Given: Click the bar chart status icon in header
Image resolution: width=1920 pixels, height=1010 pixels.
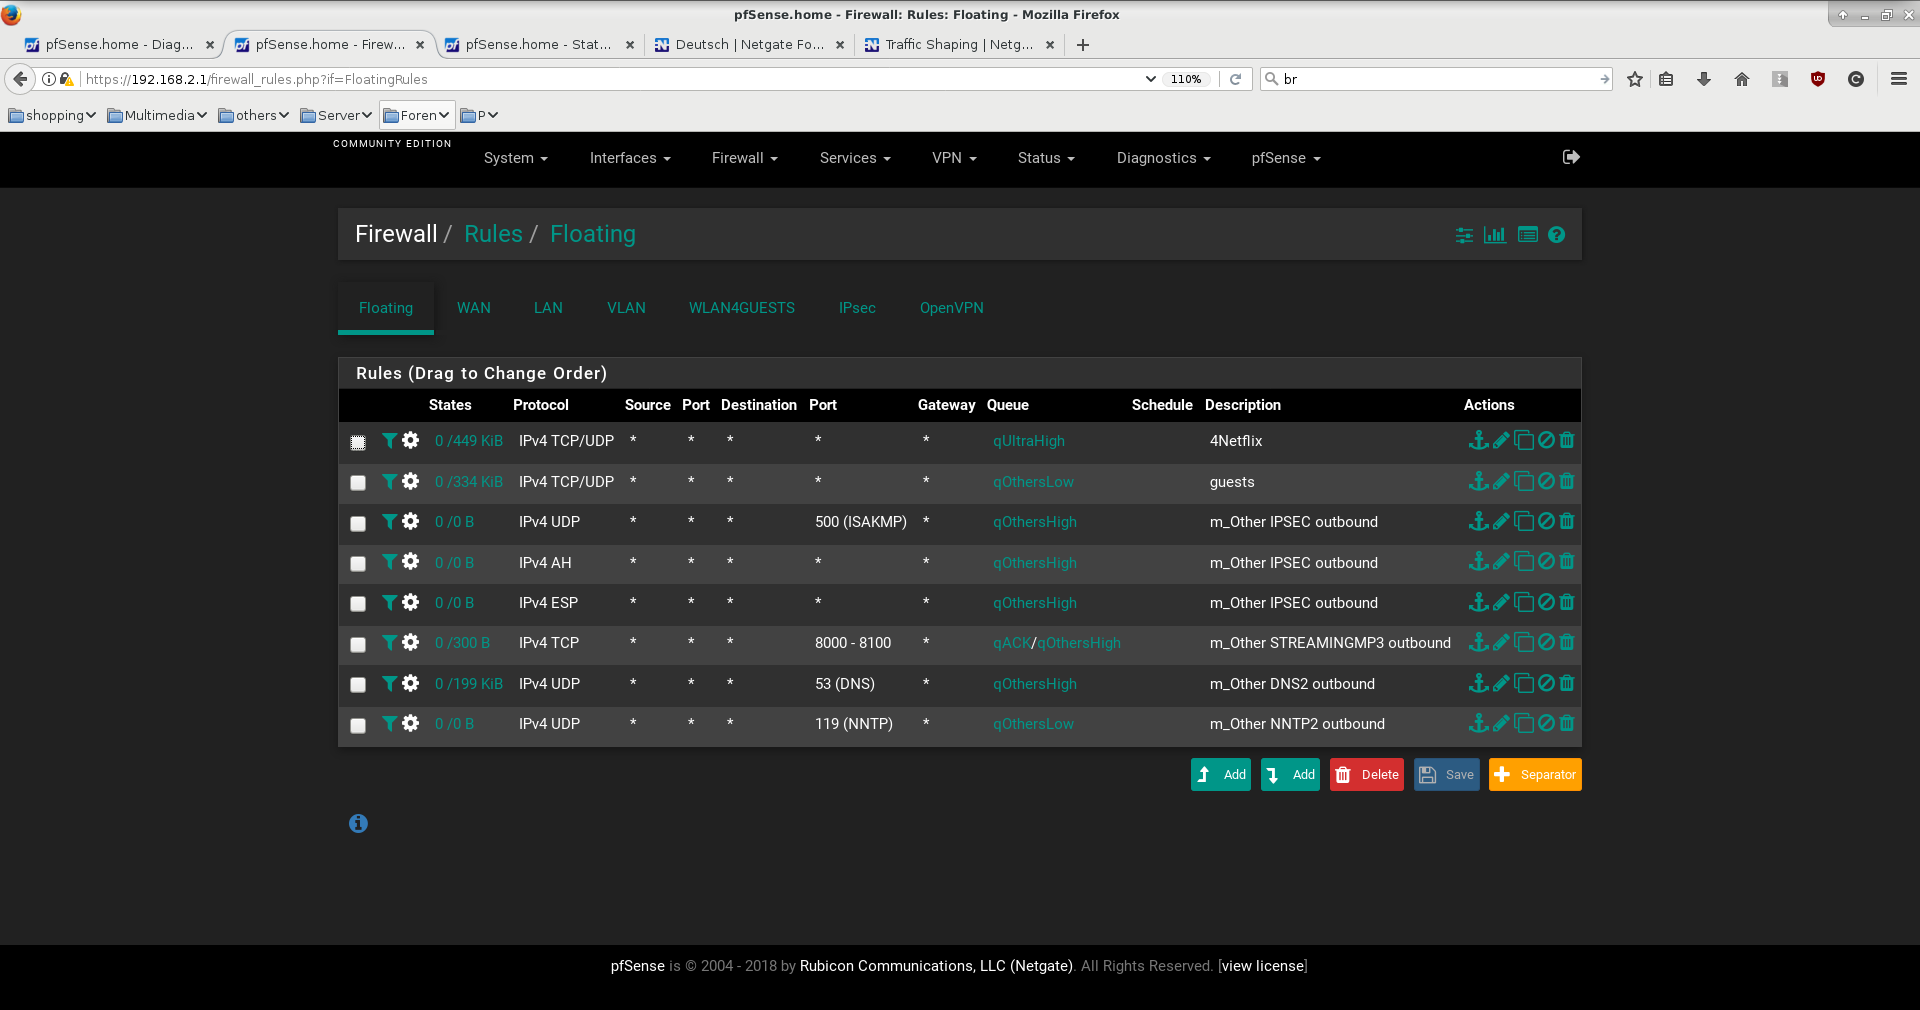Looking at the screenshot, I should pos(1494,235).
